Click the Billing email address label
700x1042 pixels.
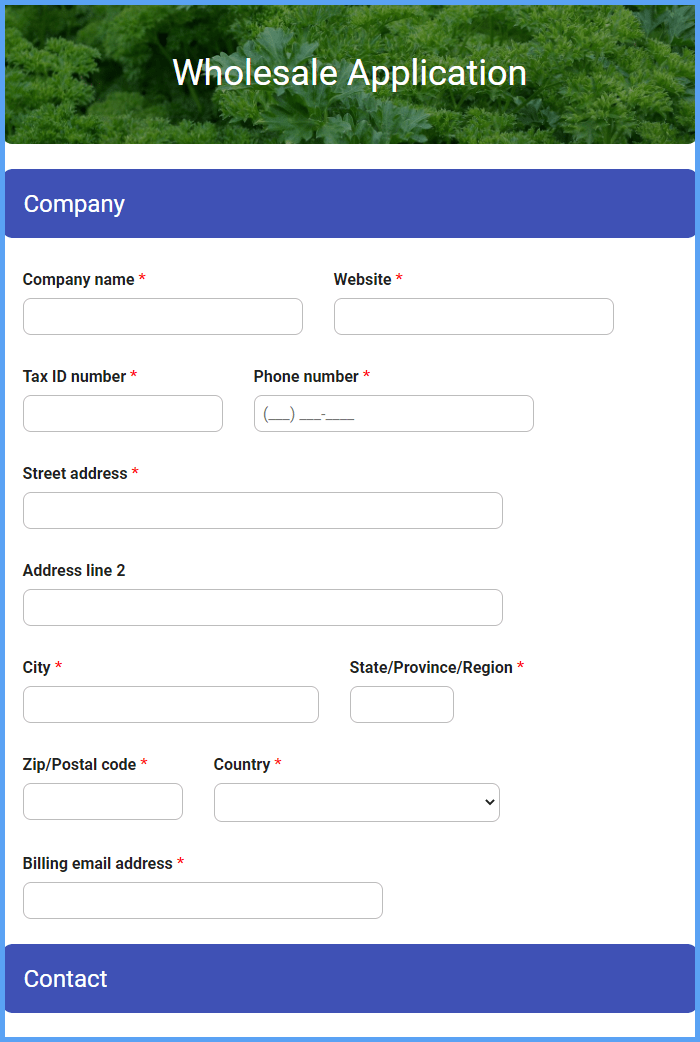click(x=98, y=863)
